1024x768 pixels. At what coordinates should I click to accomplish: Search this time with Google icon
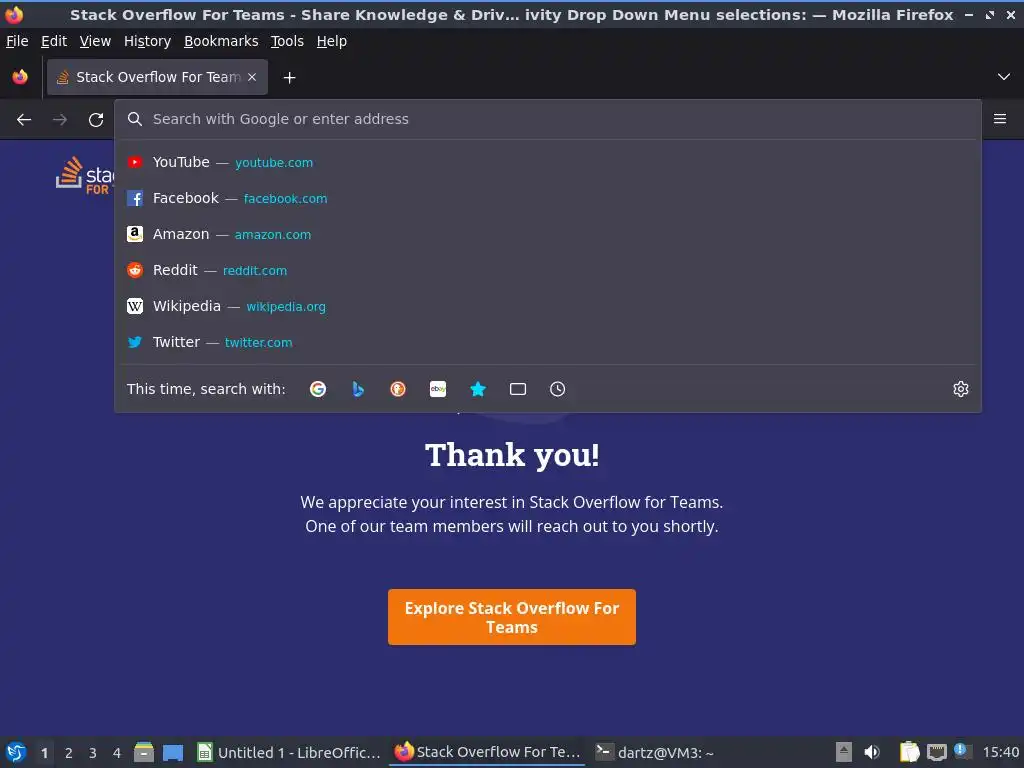318,389
